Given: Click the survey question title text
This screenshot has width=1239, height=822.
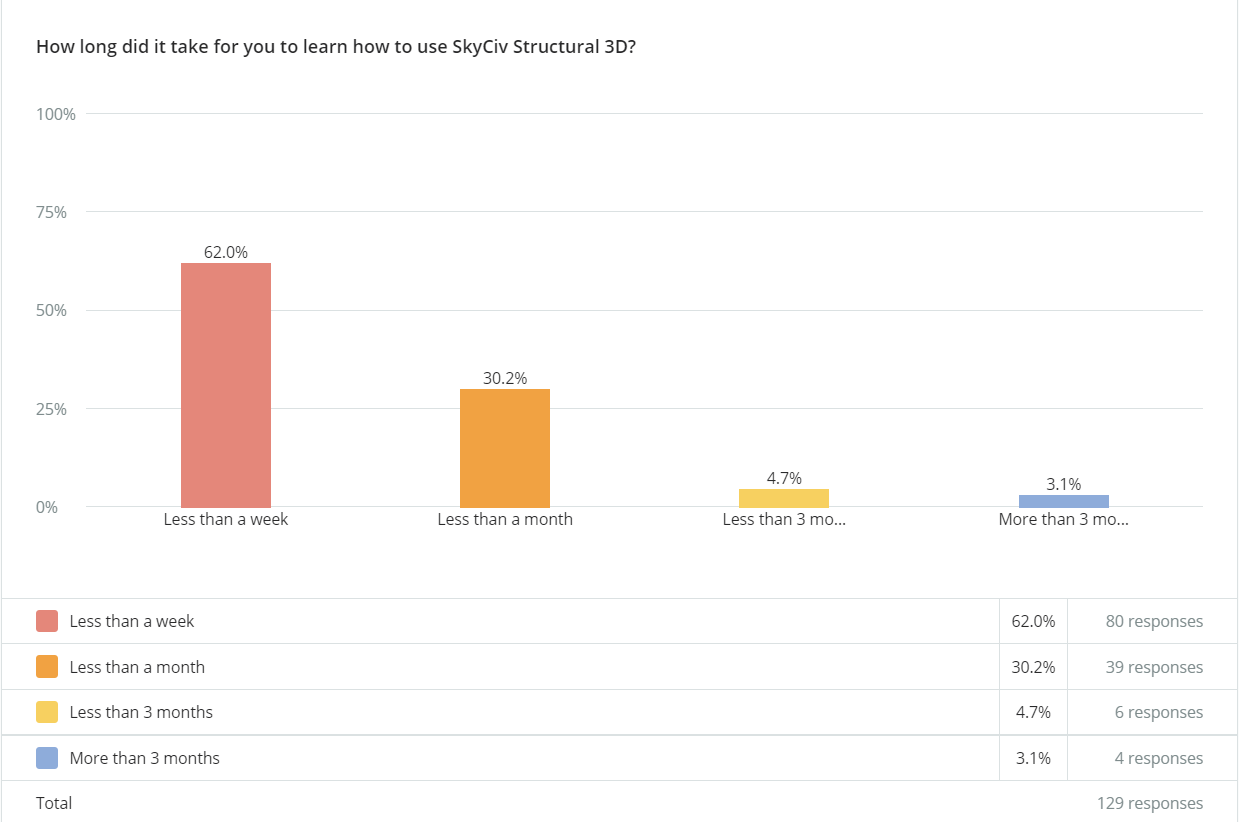Looking at the screenshot, I should click(x=336, y=47).
